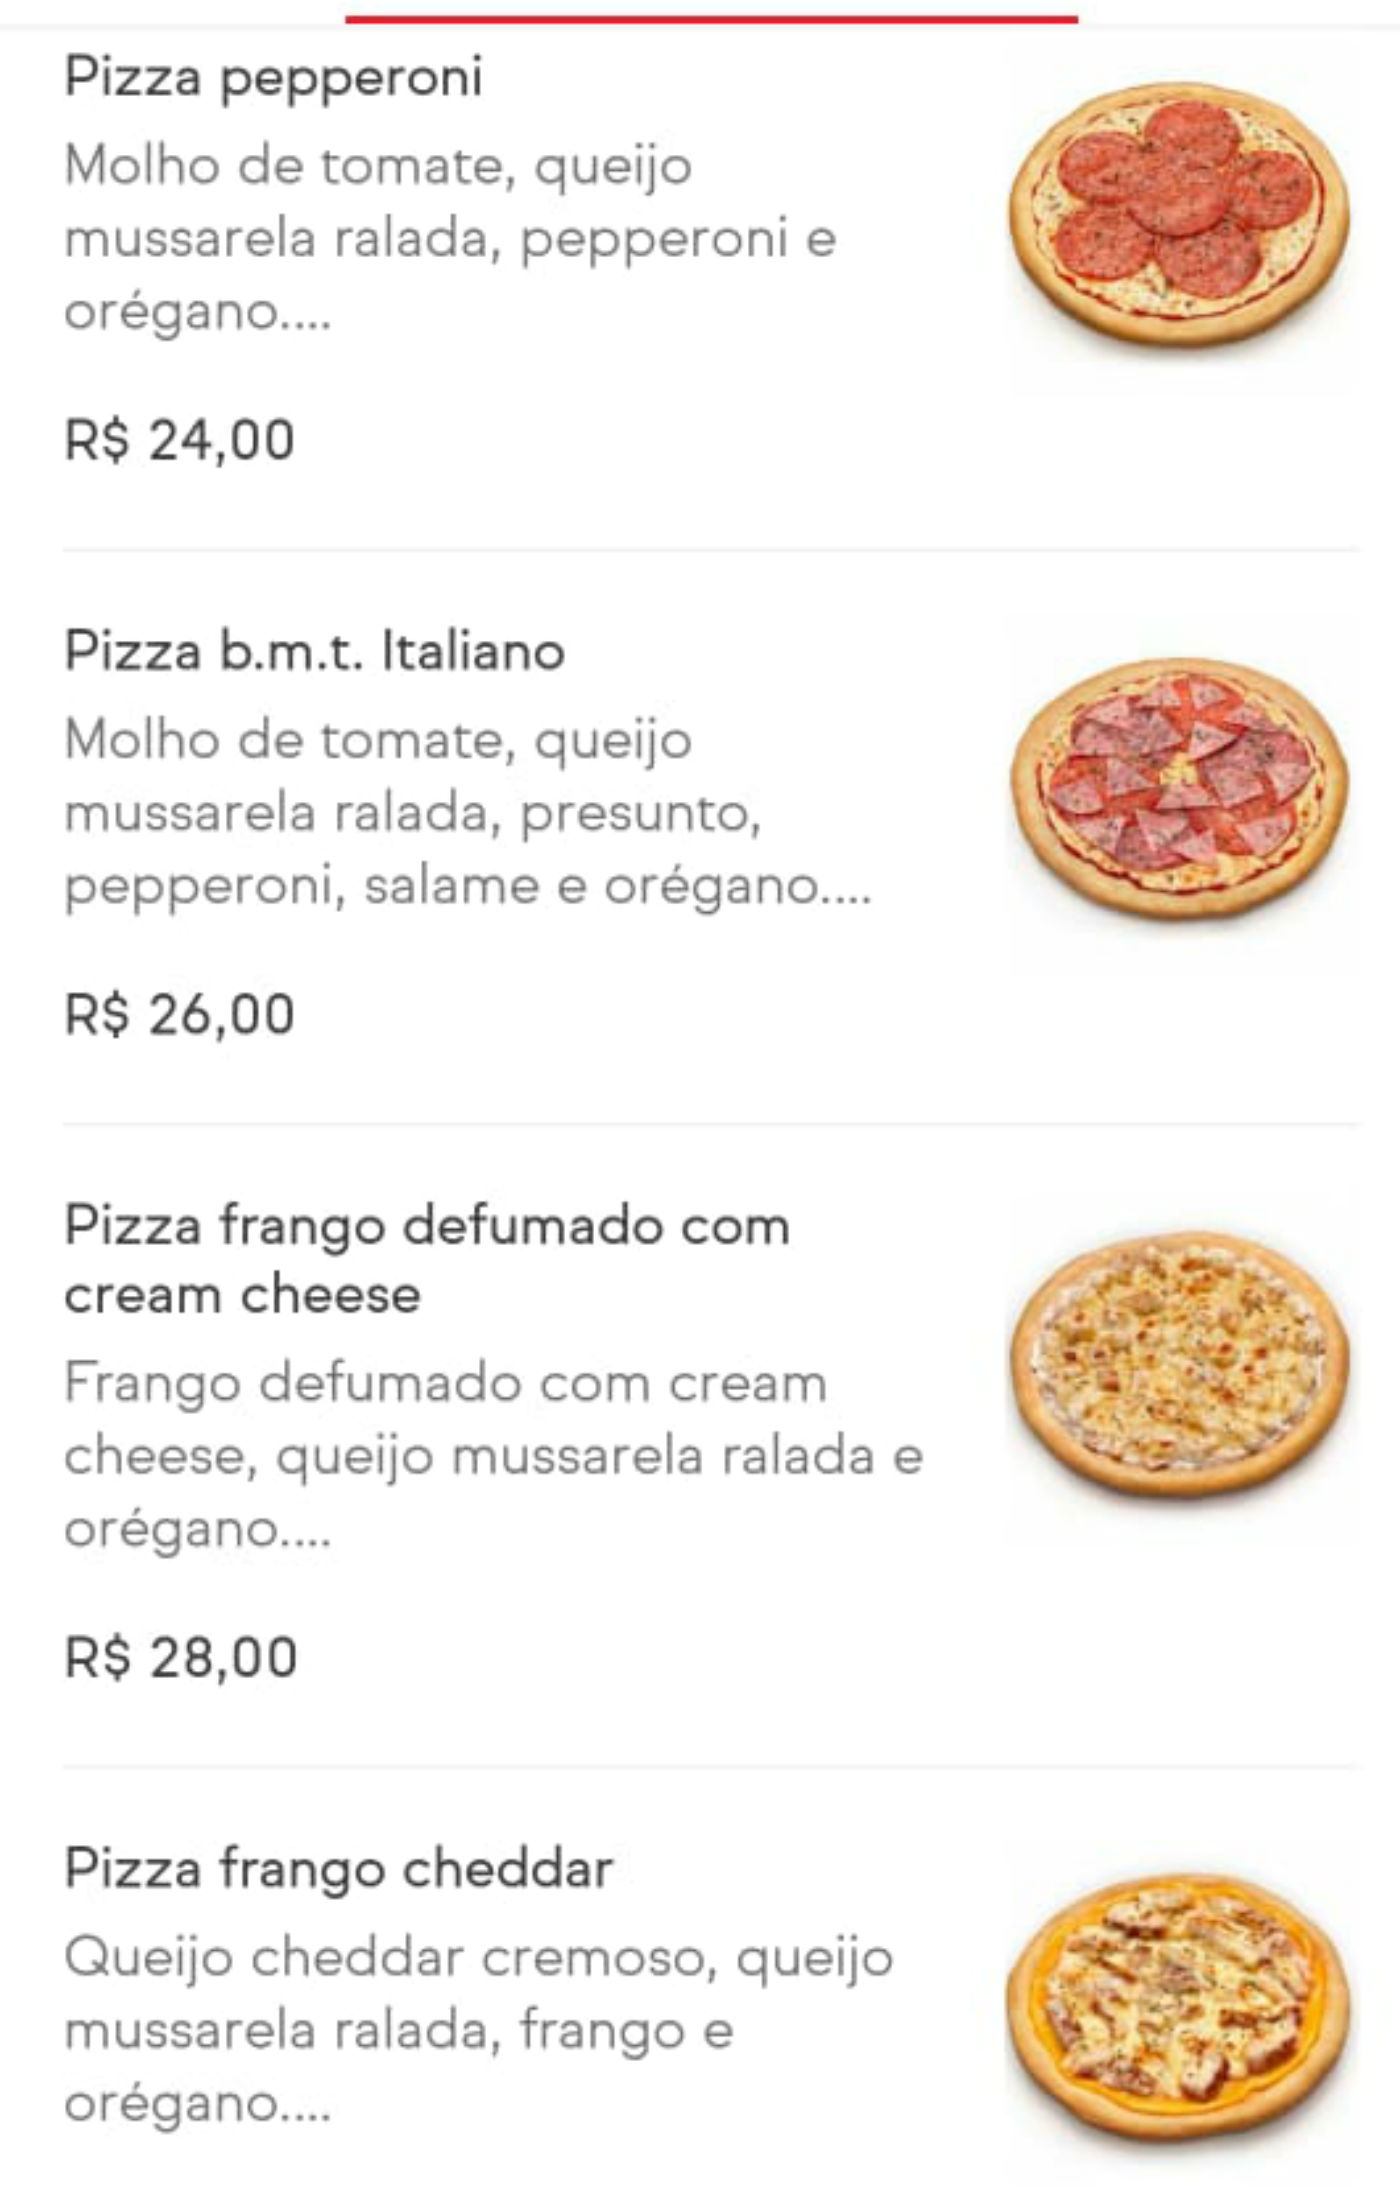Tap the R$ 28,00 price
1400x2200 pixels.
181,1656
